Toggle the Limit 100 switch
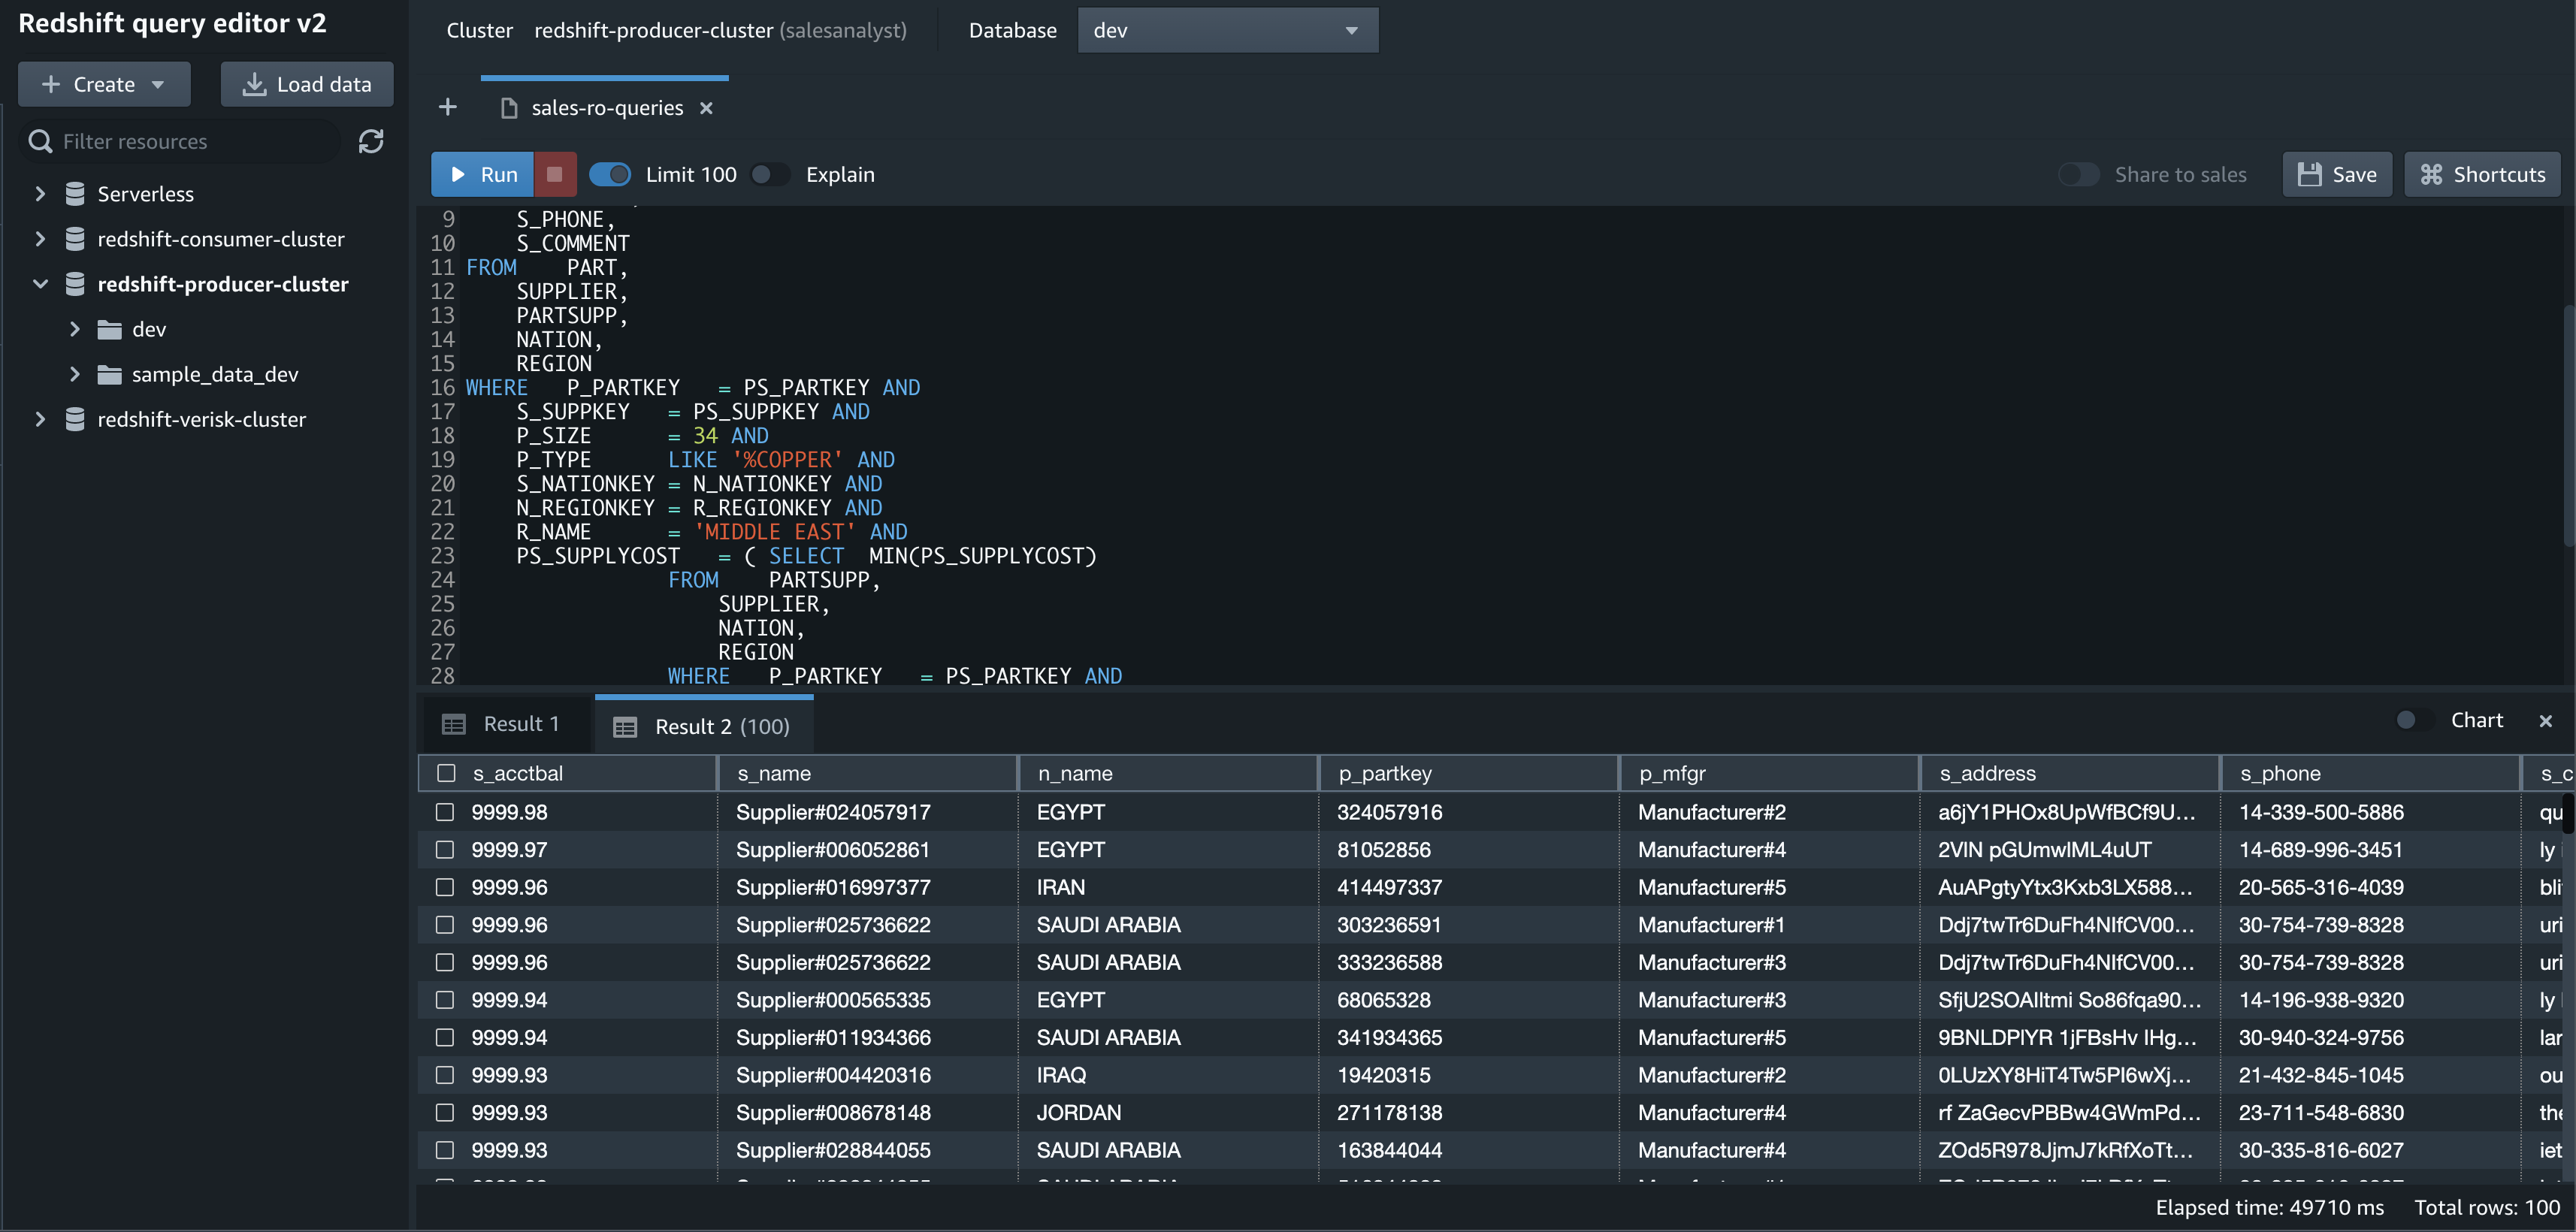The image size is (2576, 1232). tap(610, 174)
